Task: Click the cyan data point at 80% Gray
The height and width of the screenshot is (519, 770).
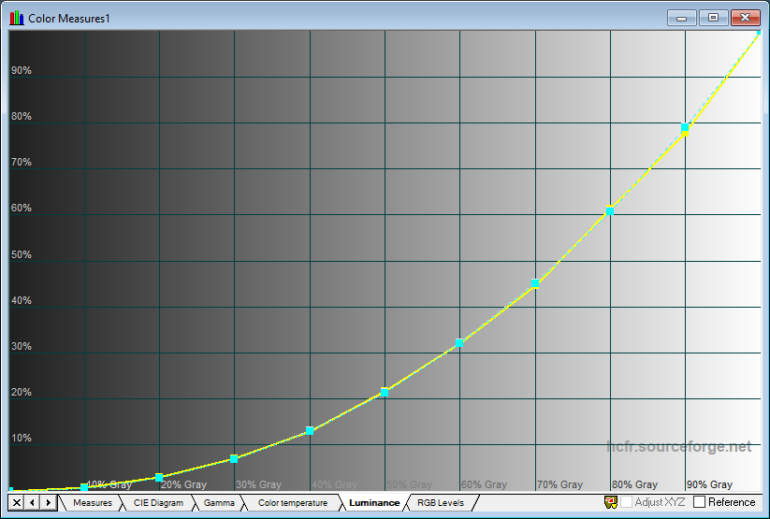Action: tap(610, 211)
